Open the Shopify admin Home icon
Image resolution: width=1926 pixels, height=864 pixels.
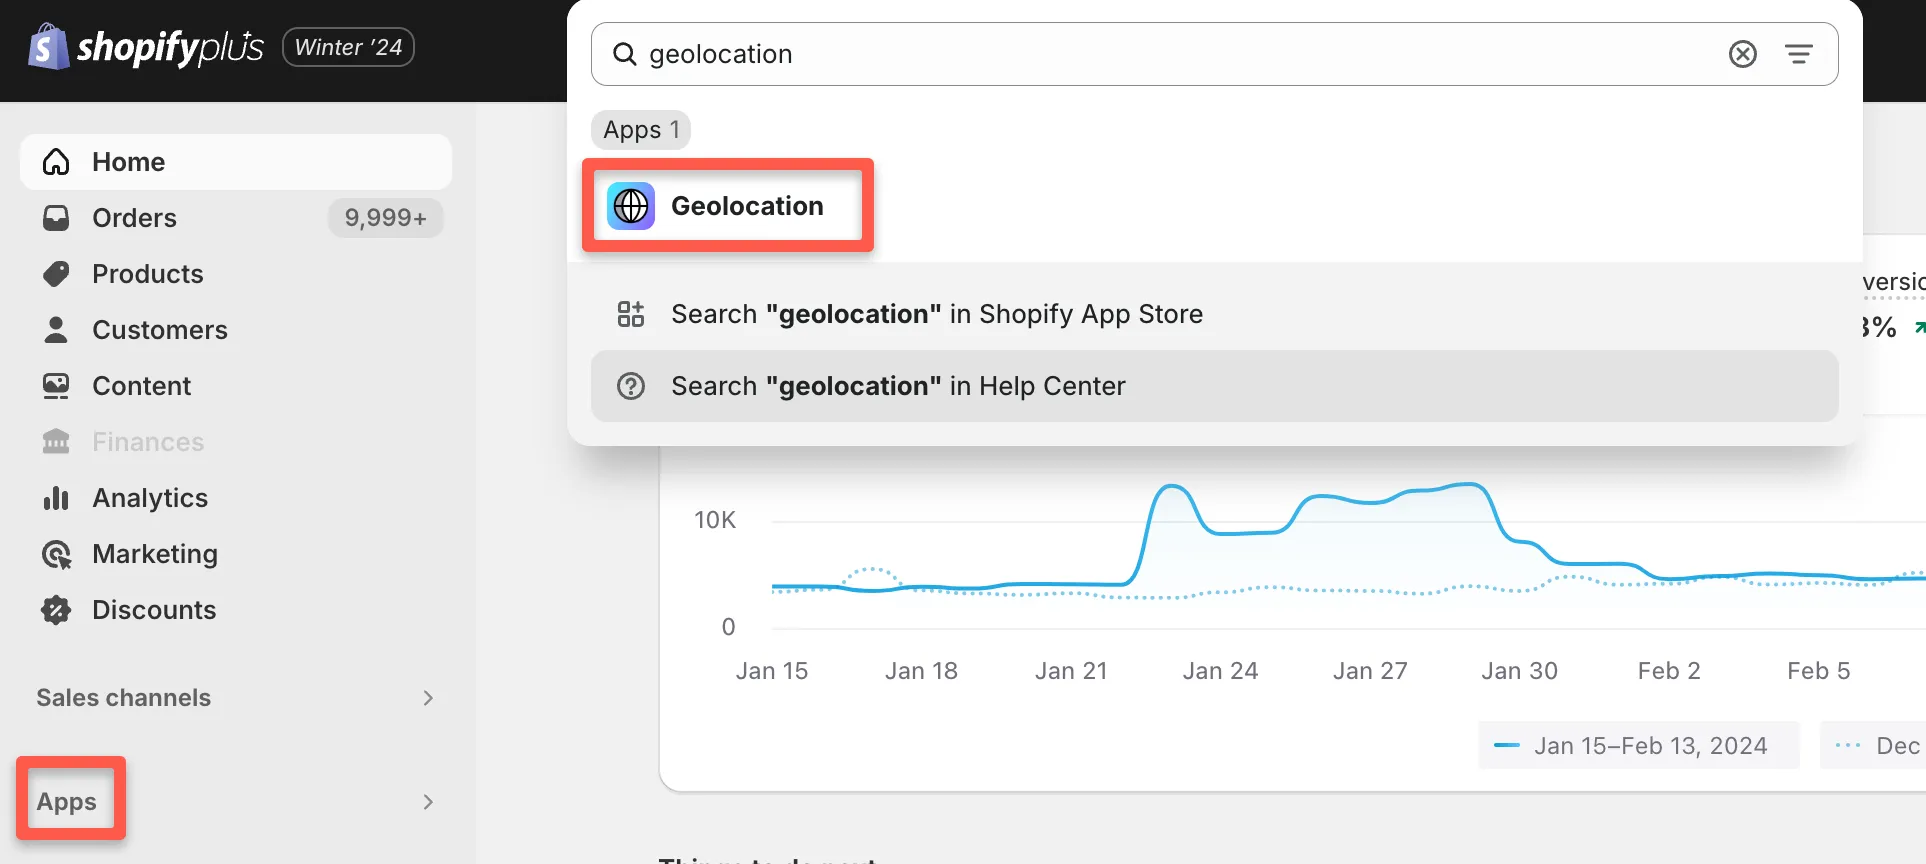pos(56,161)
